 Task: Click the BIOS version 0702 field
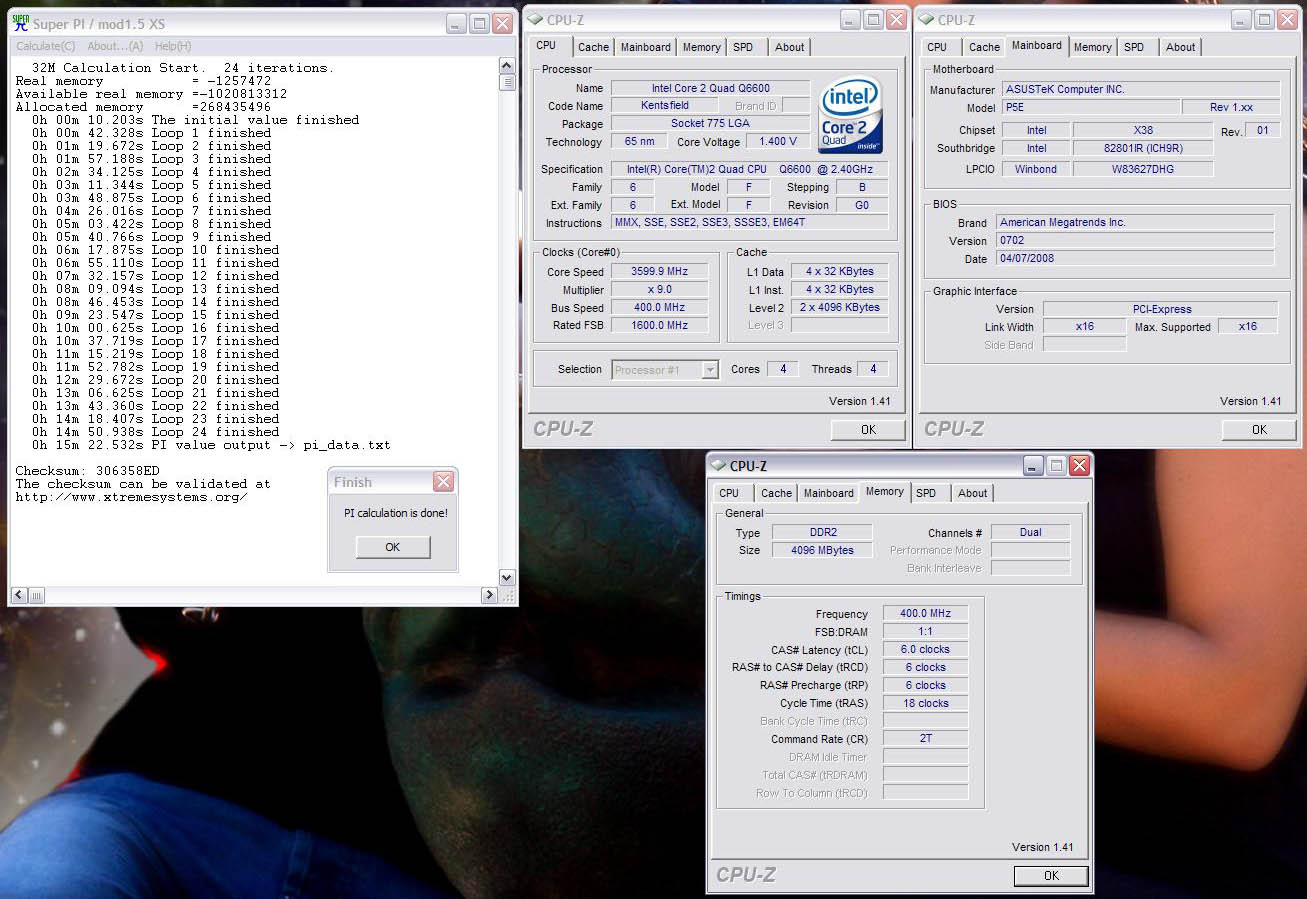1135,240
